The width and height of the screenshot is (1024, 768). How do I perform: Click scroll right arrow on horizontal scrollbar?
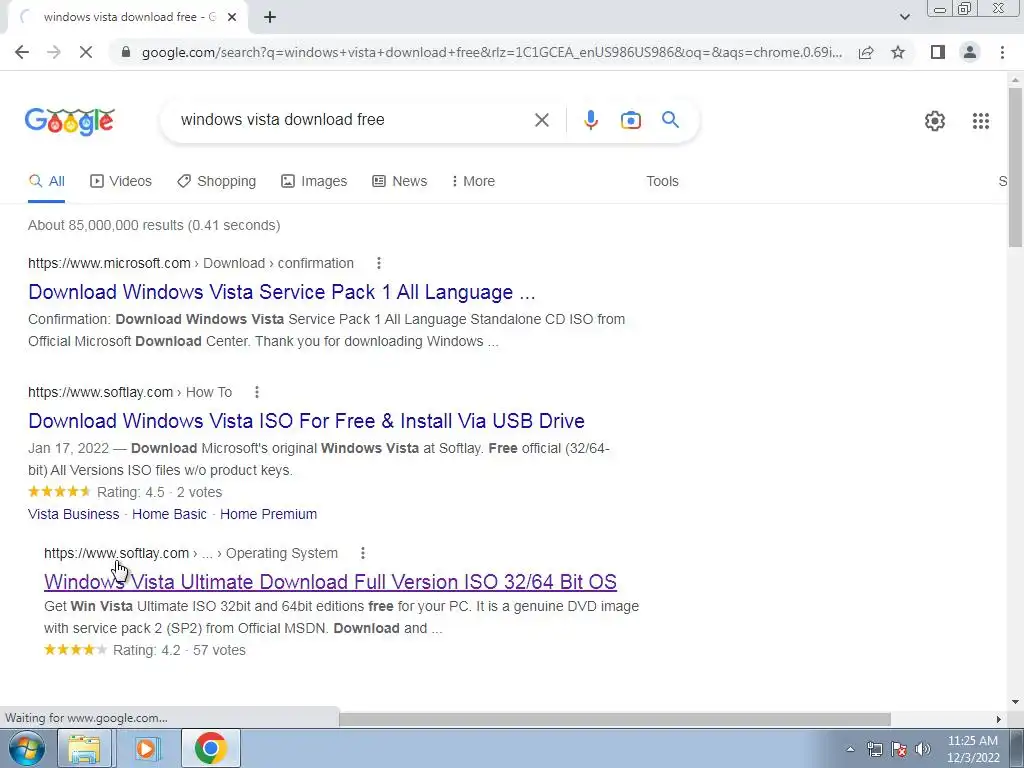point(998,719)
